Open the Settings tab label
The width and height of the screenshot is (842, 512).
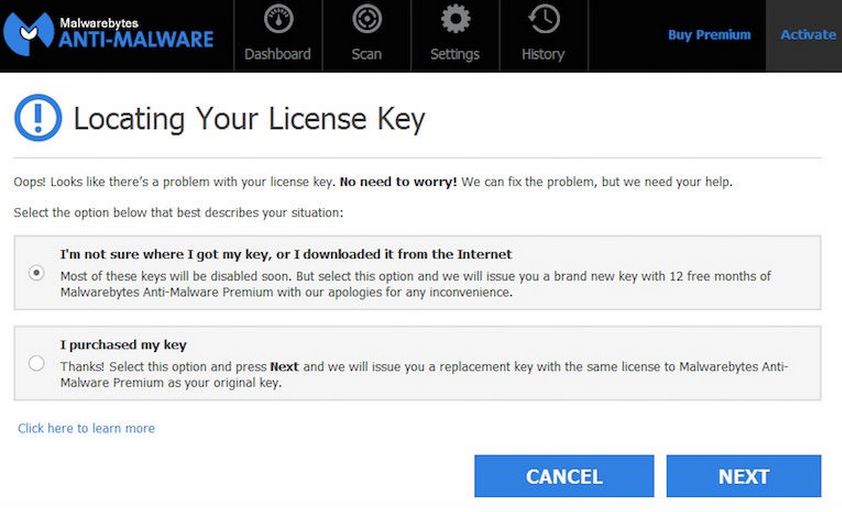click(x=455, y=54)
